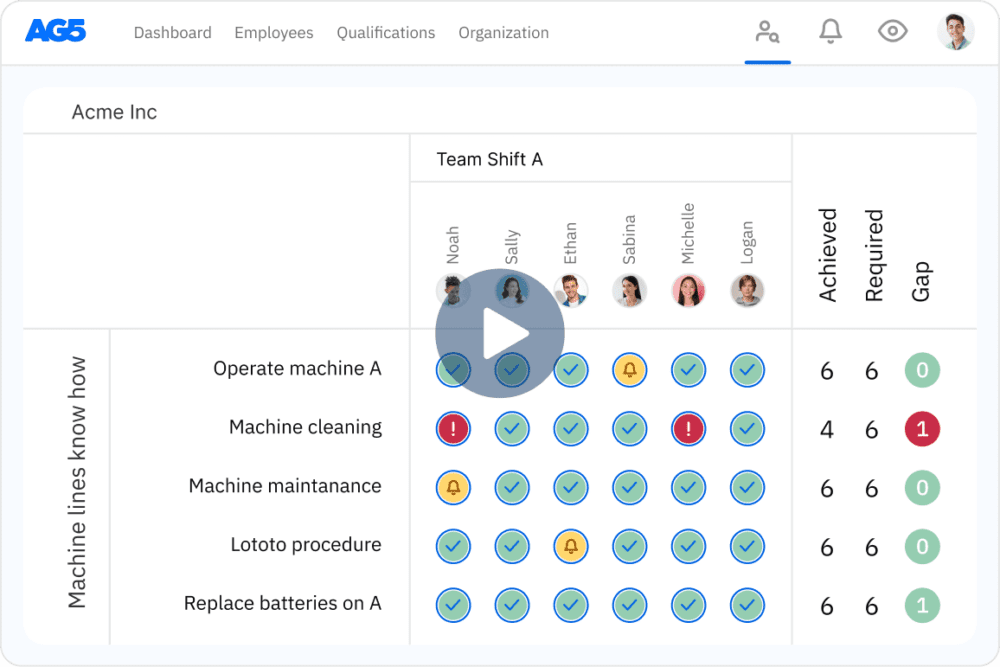The width and height of the screenshot is (1000, 667).
Task: Click Noah's bell for Machine maintanance
Action: (453, 487)
